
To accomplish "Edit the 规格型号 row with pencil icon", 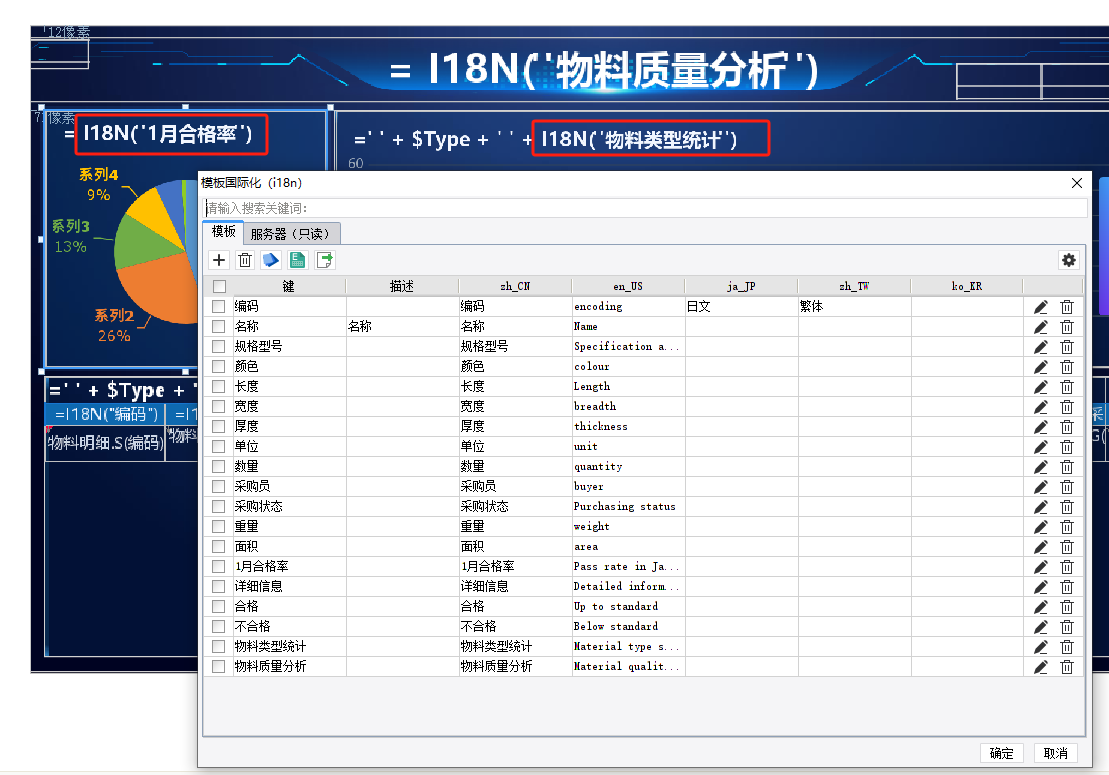I will tap(1040, 346).
